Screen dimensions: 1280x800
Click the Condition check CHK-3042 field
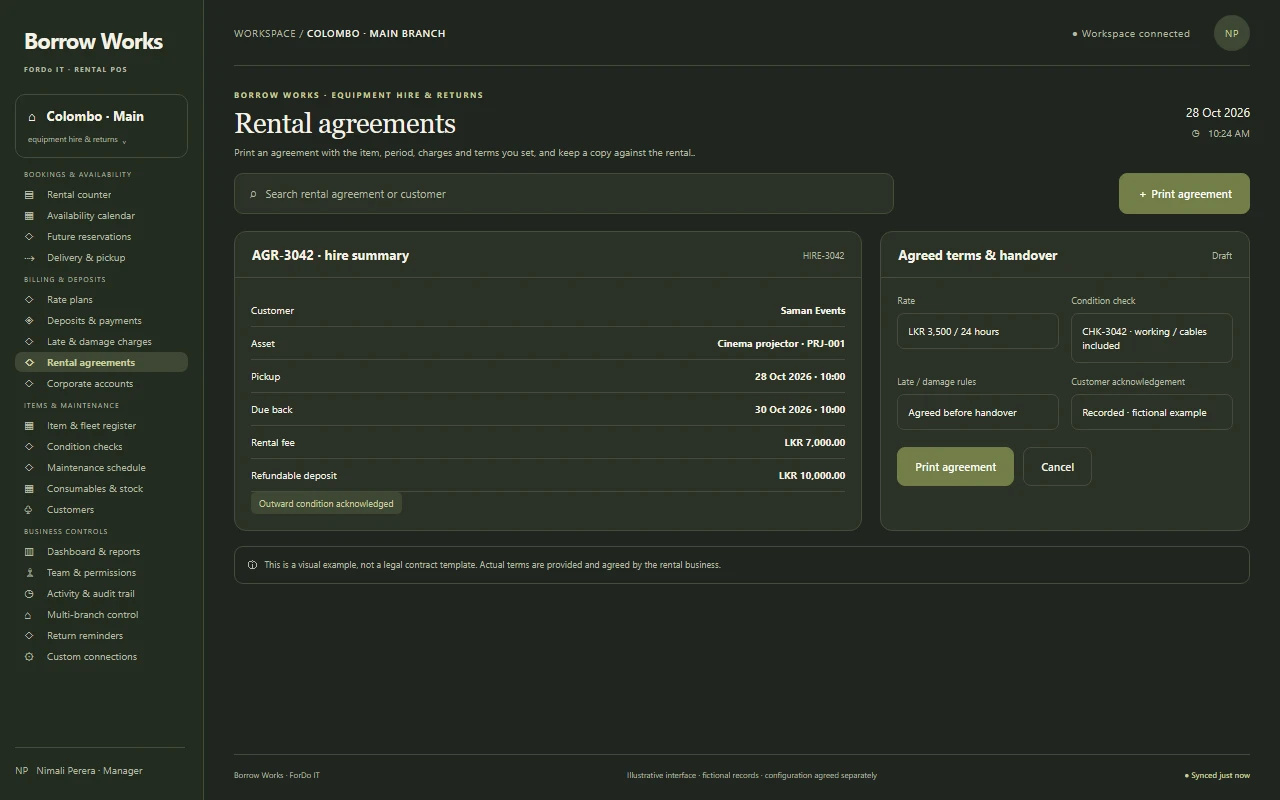click(x=1152, y=338)
